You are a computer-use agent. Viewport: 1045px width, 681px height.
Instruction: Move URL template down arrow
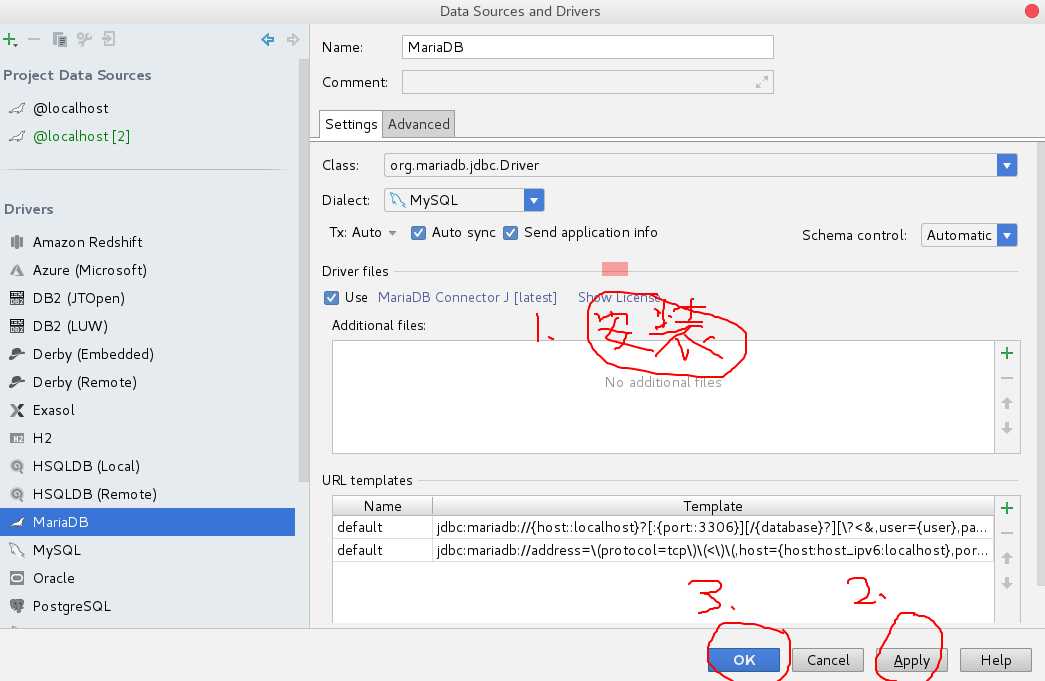pyautogui.click(x=1007, y=583)
